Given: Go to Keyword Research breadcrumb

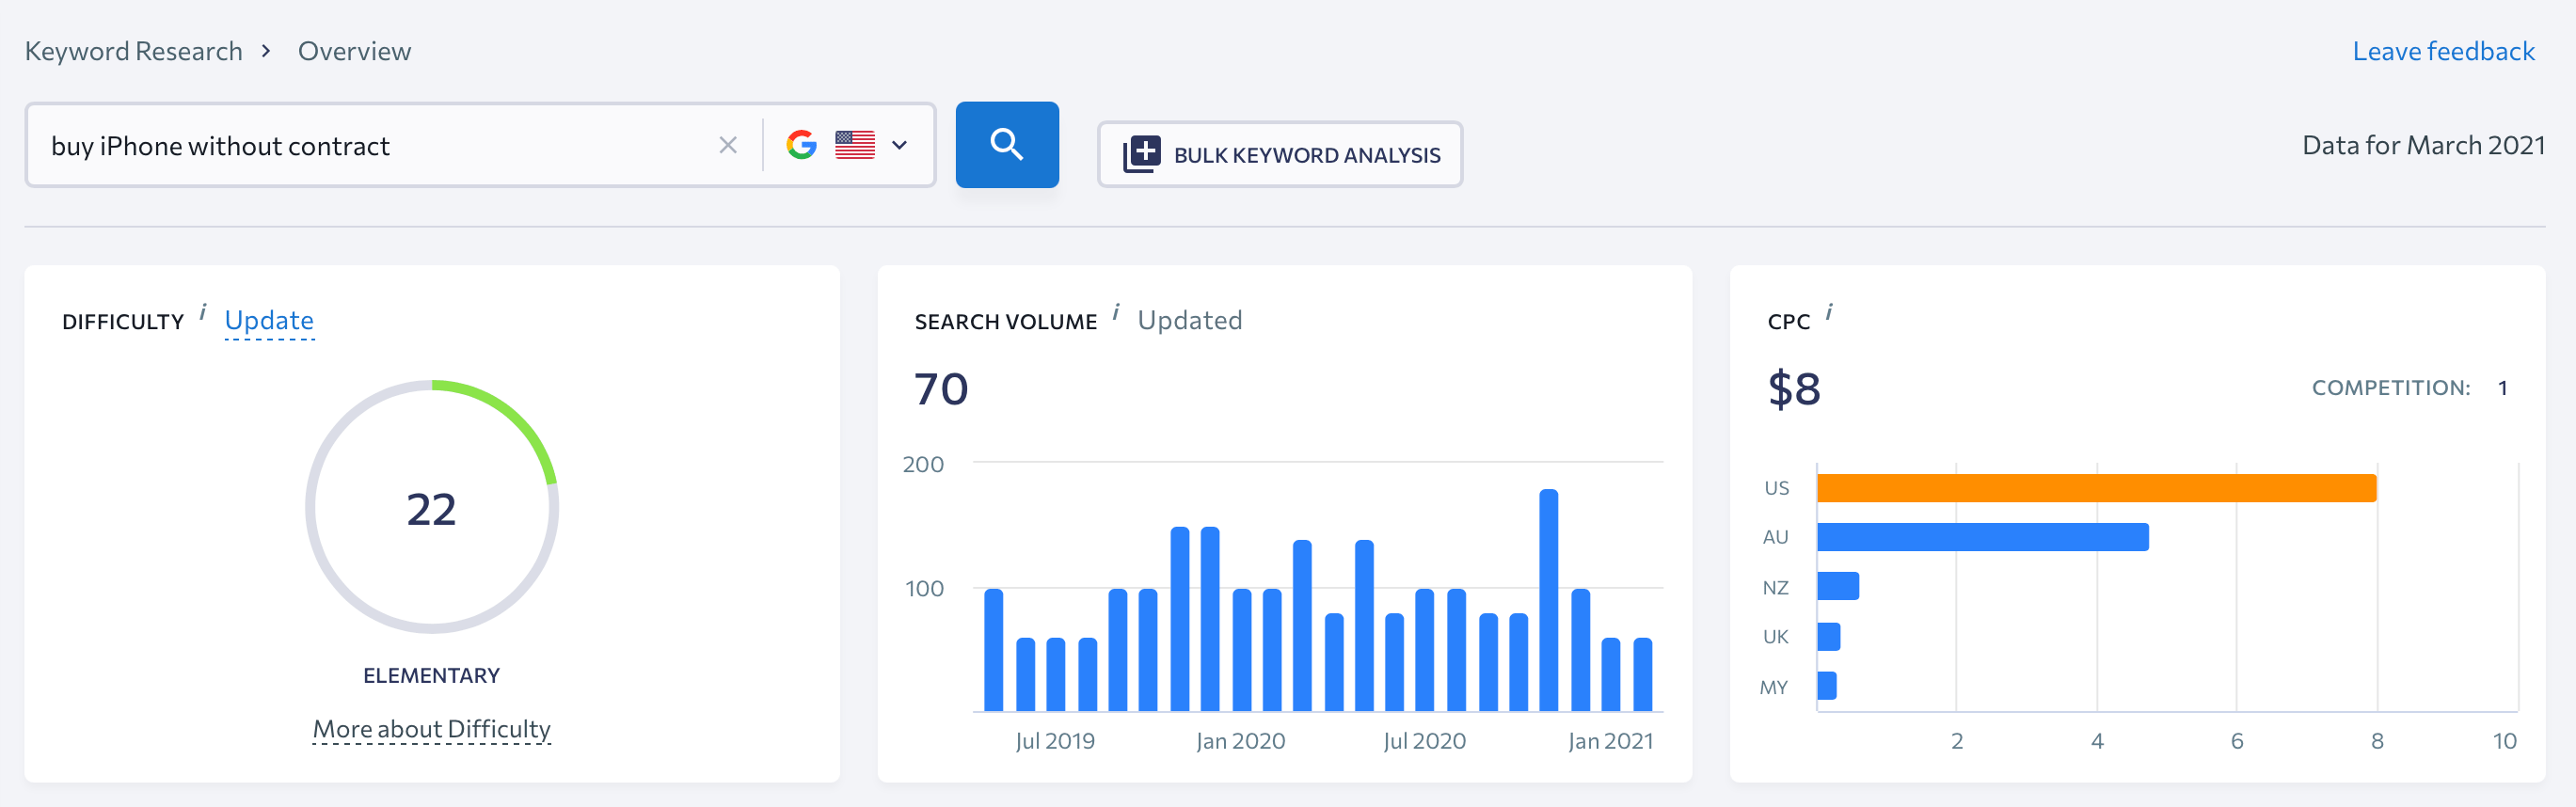Looking at the screenshot, I should tap(134, 51).
